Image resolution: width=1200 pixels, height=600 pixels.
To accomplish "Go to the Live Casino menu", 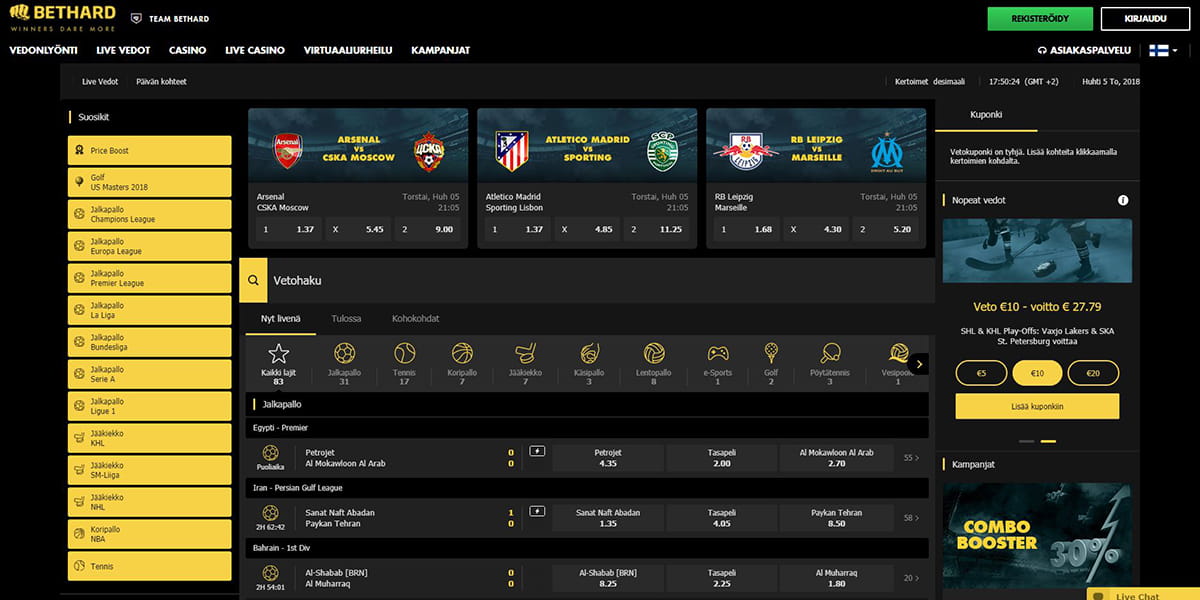I will tap(255, 50).
